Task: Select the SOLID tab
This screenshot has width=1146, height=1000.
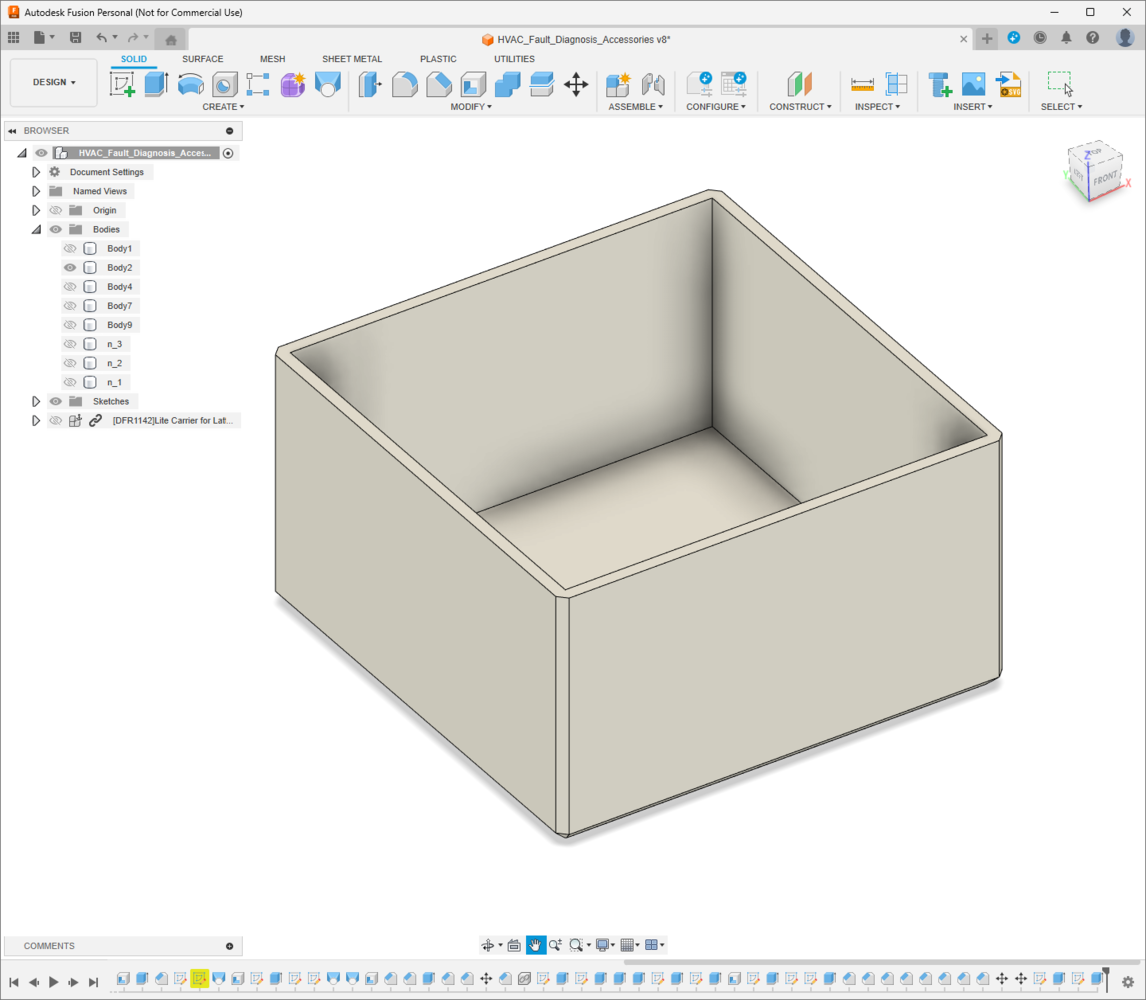Action: point(134,59)
